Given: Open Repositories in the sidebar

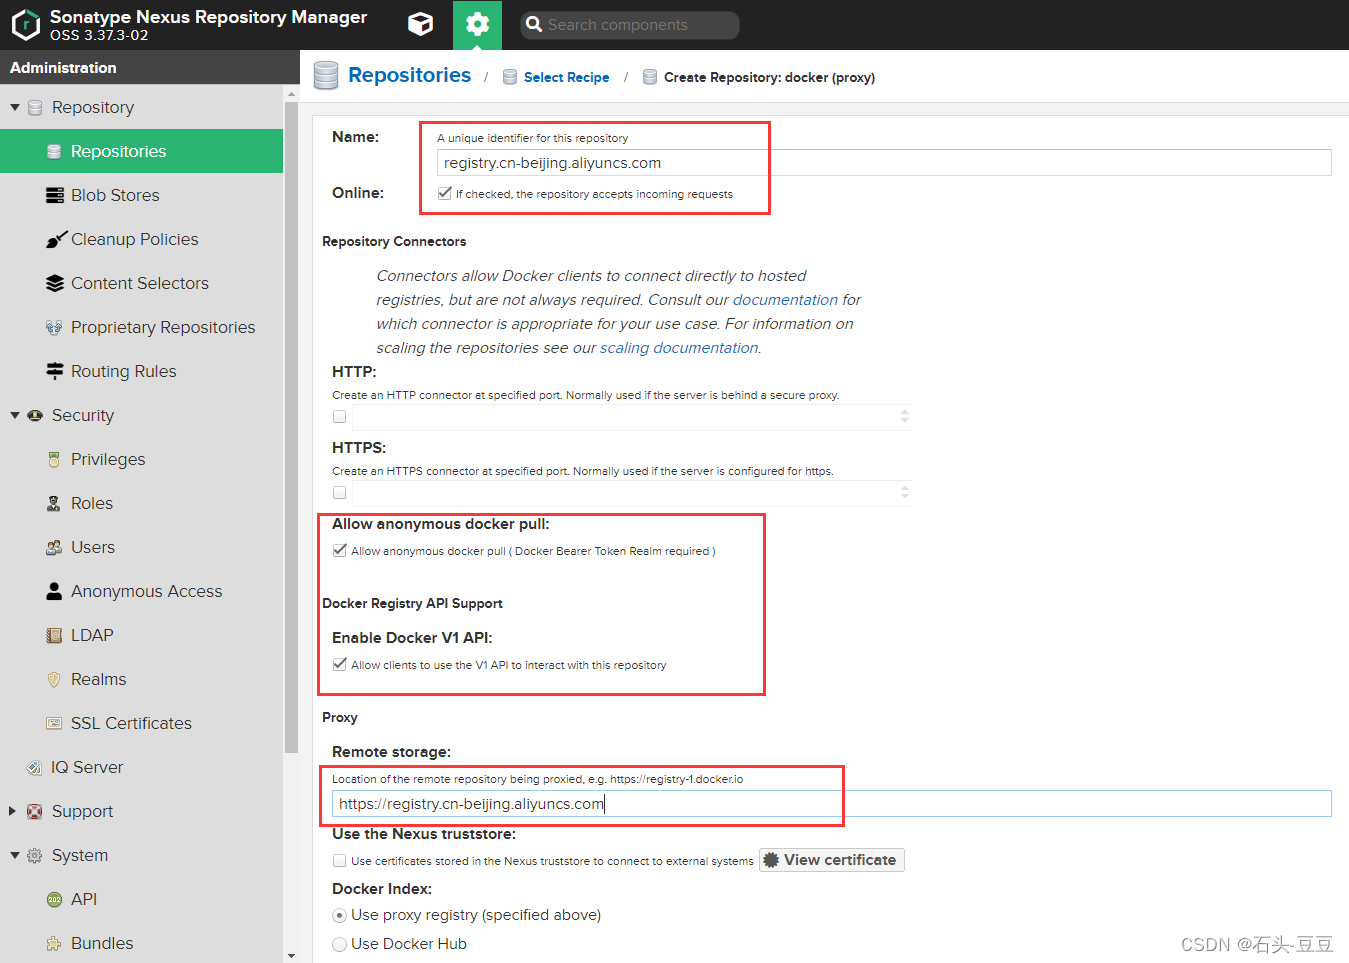Looking at the screenshot, I should (x=141, y=151).
